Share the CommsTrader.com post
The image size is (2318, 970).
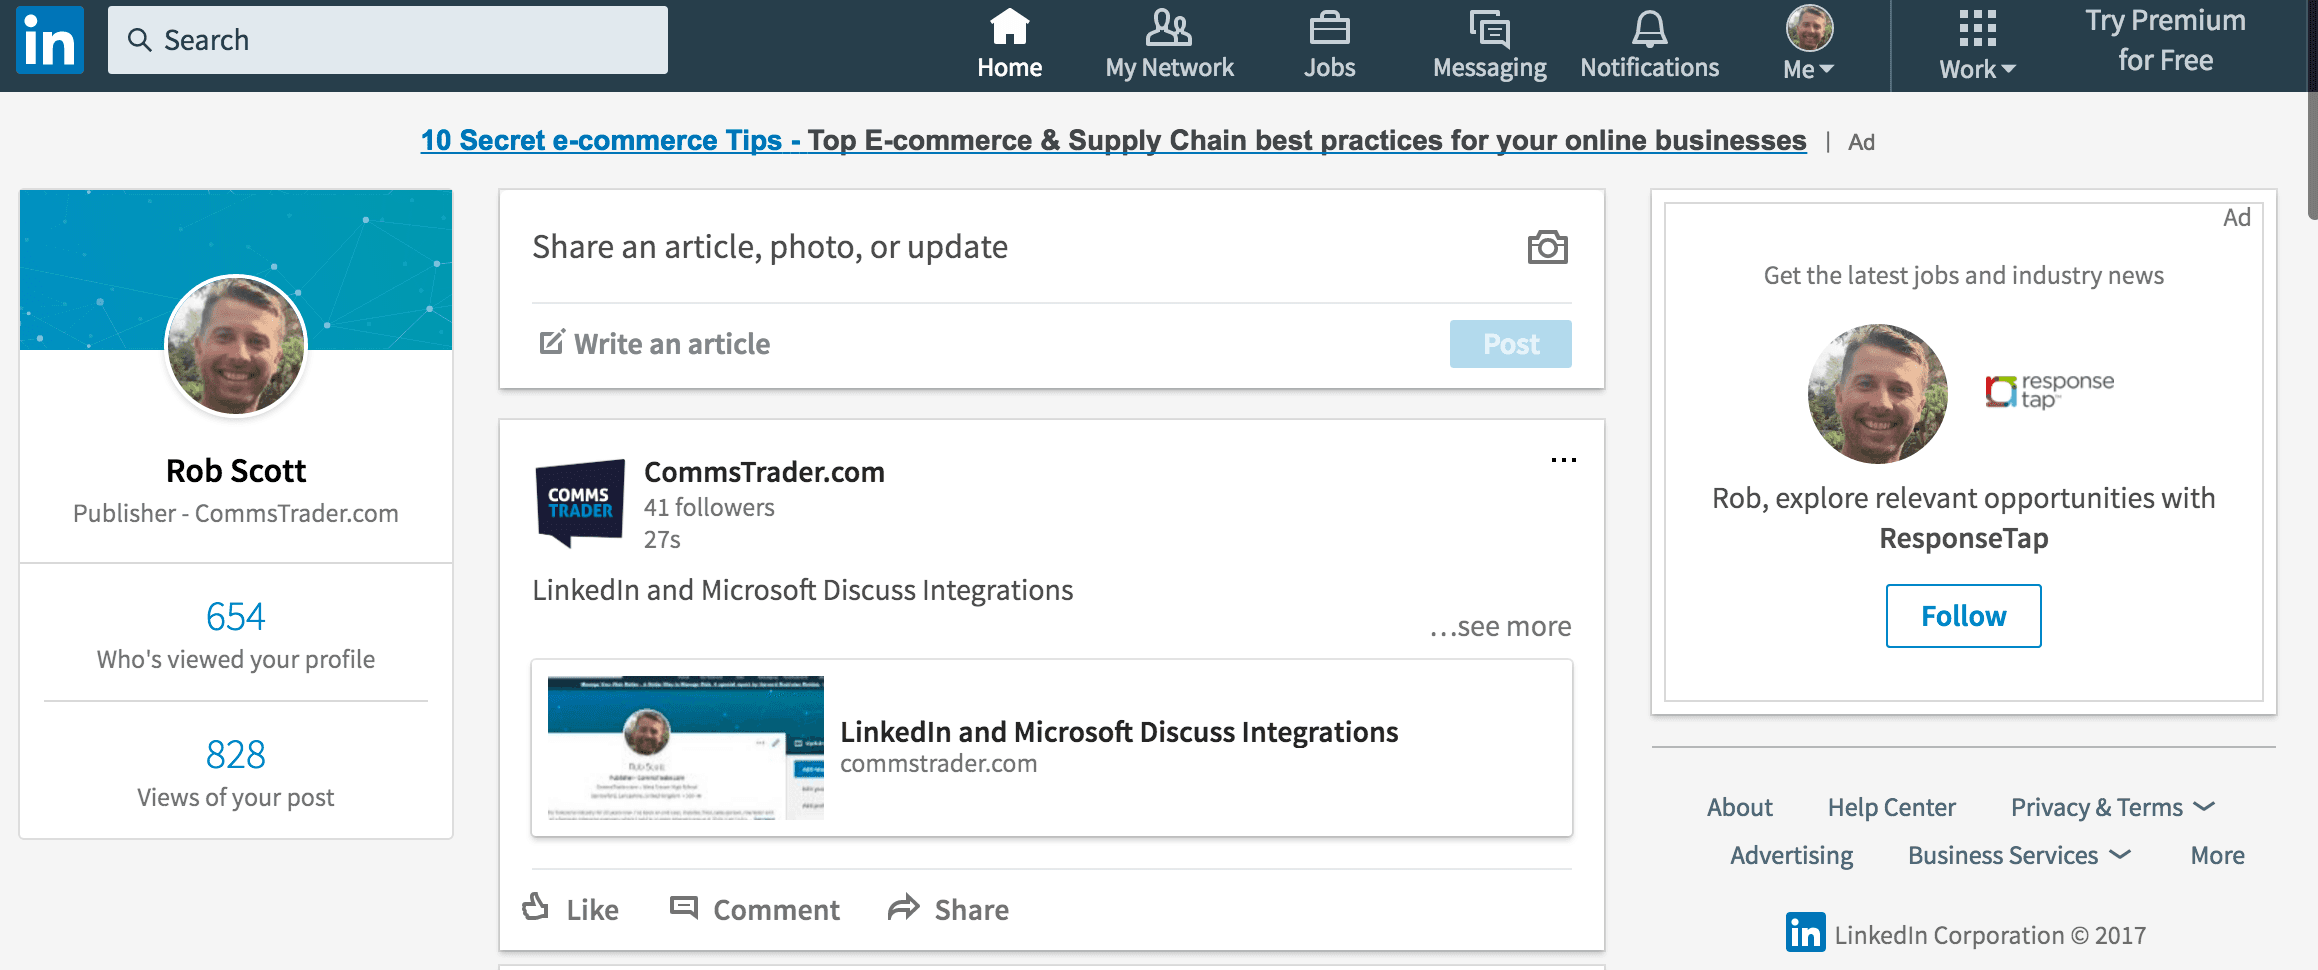pyautogui.click(x=948, y=909)
